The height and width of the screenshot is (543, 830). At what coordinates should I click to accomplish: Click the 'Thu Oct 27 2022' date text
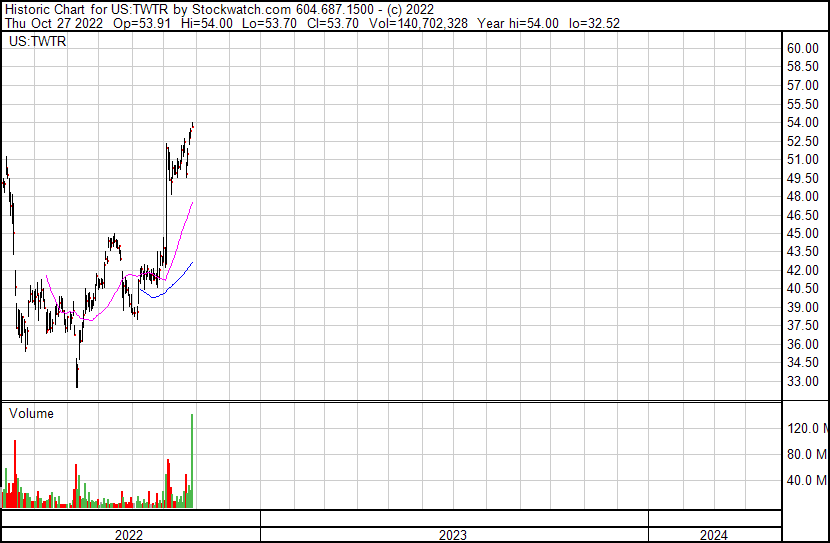click(x=54, y=23)
